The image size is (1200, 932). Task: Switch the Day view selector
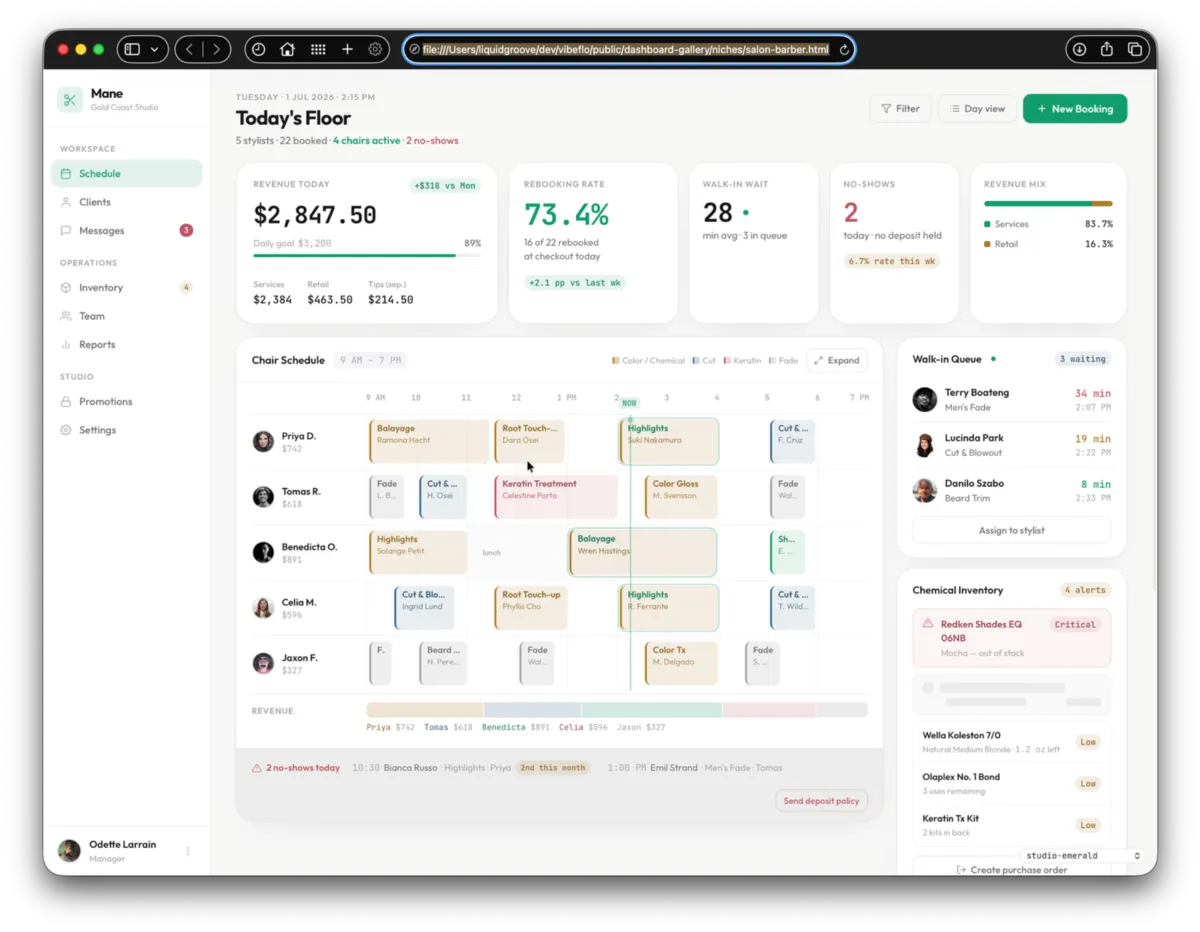[977, 108]
